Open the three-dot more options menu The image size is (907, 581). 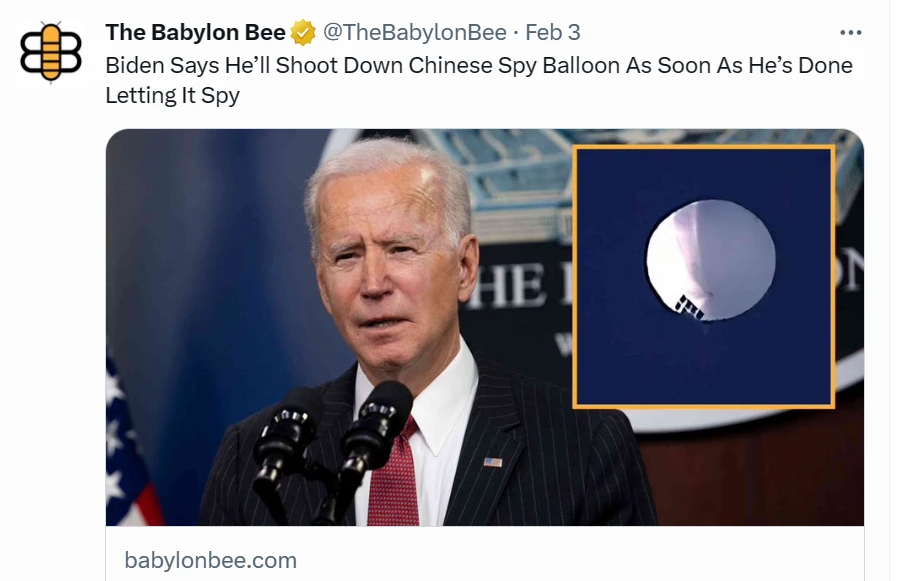pyautogui.click(x=850, y=32)
